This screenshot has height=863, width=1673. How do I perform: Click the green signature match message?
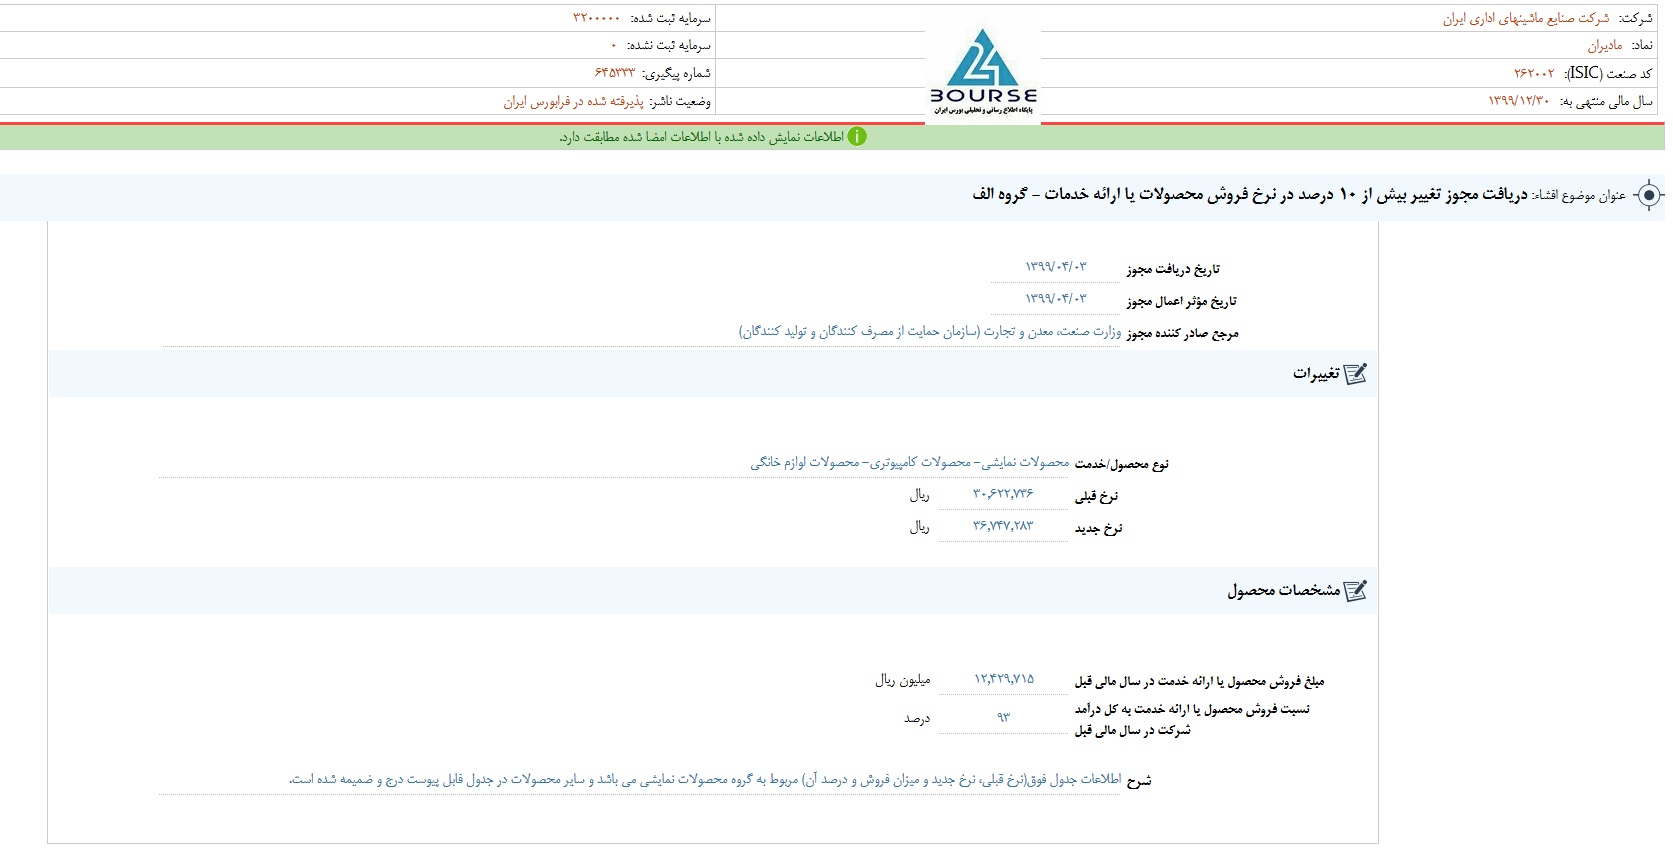(x=701, y=137)
